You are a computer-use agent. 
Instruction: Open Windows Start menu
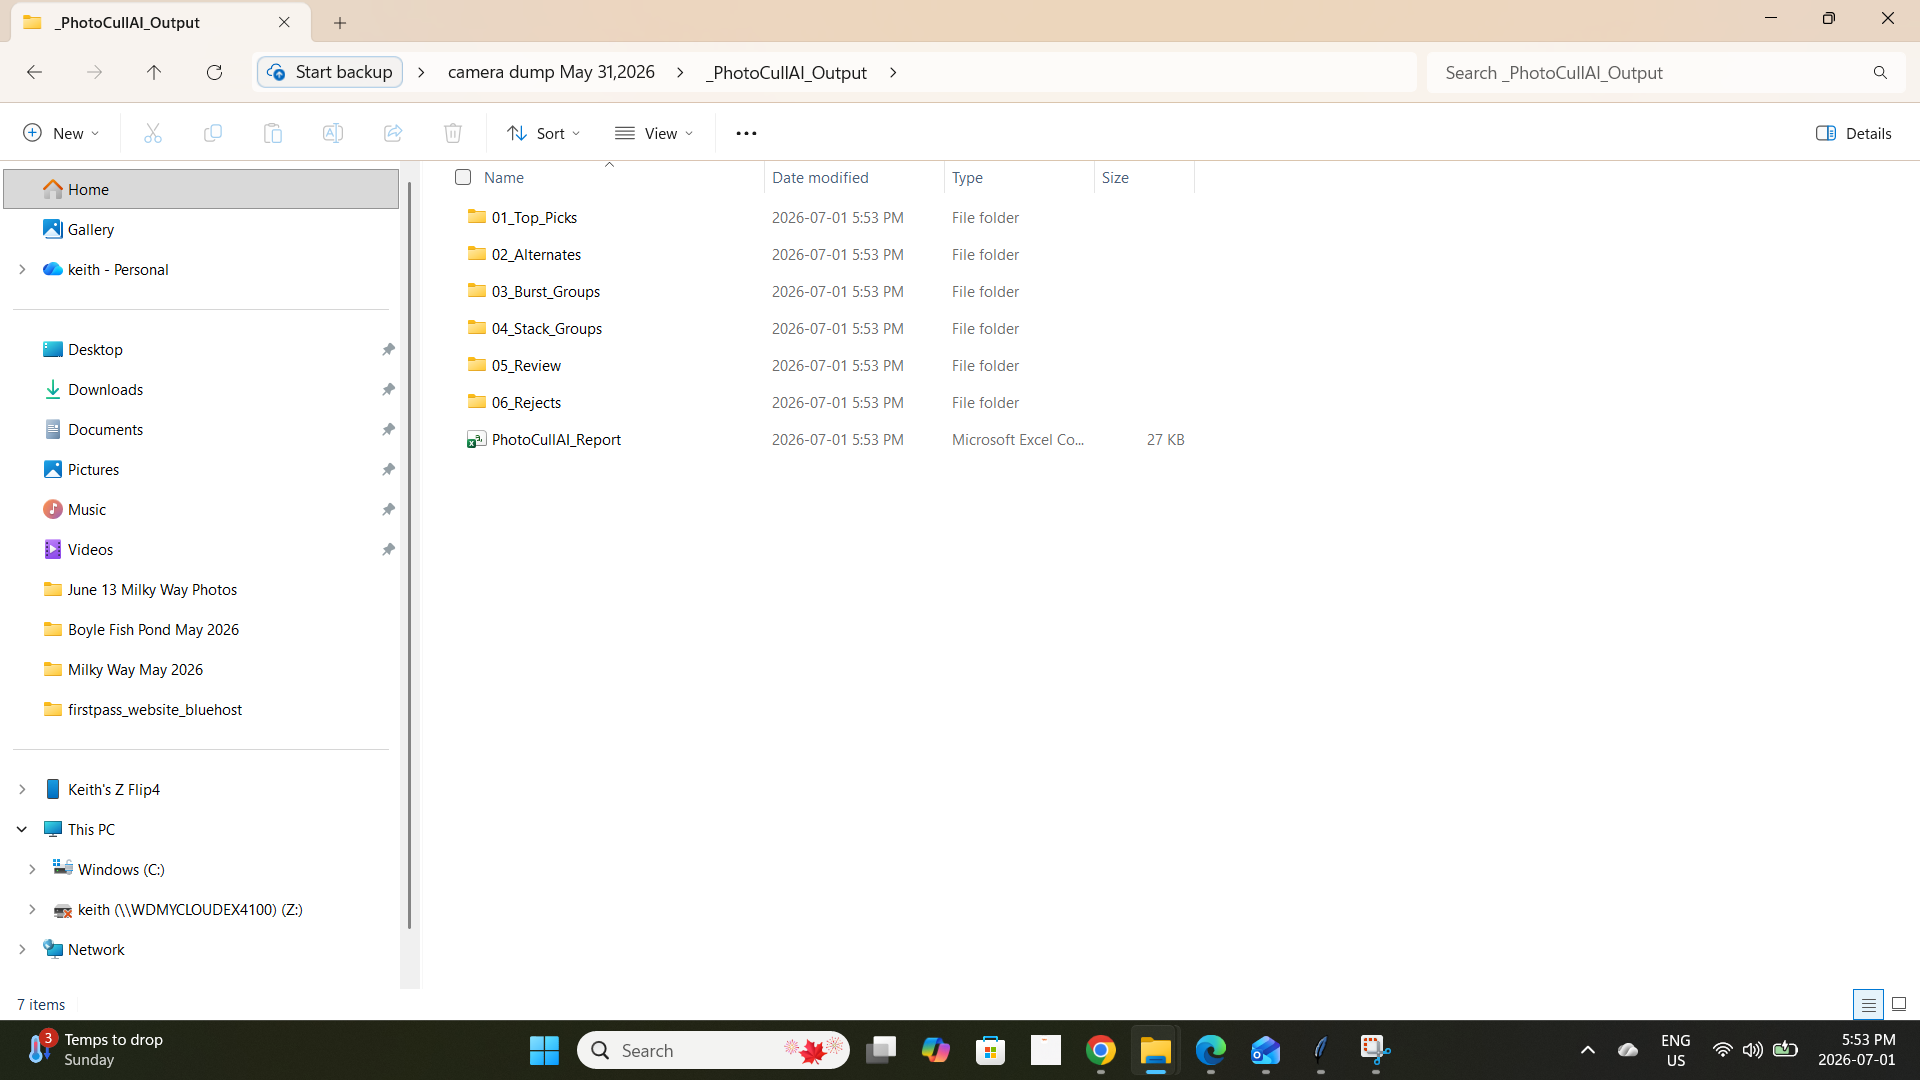[x=544, y=1050]
